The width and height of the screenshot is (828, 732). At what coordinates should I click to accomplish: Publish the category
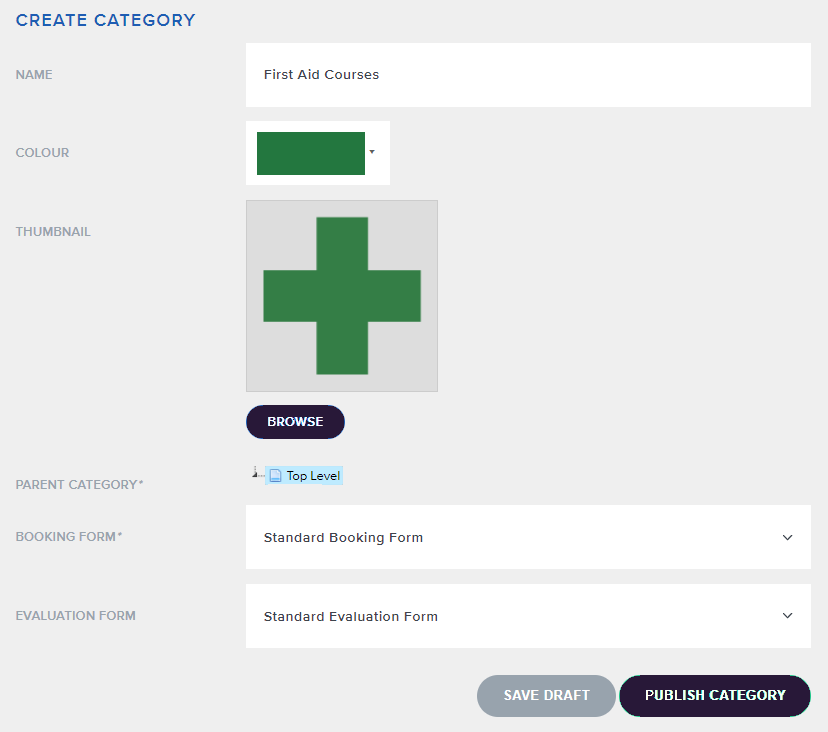click(715, 695)
